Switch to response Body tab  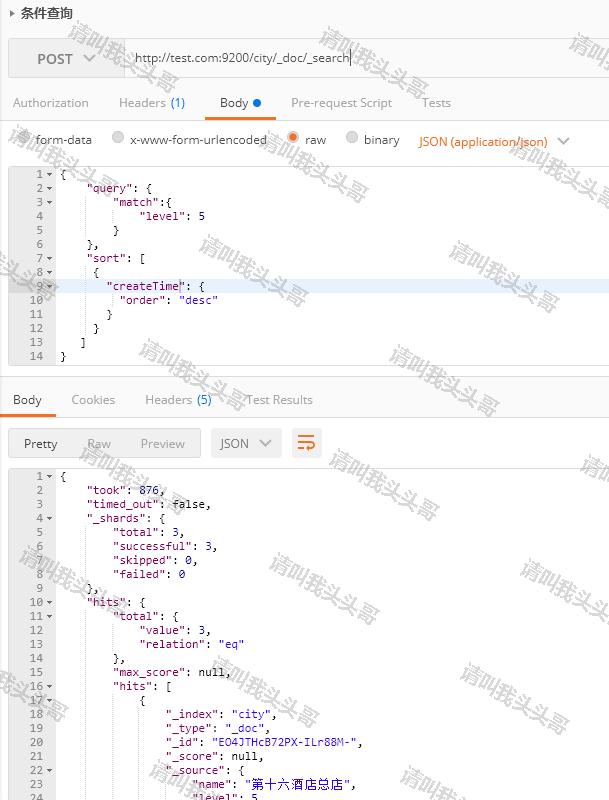click(x=28, y=400)
